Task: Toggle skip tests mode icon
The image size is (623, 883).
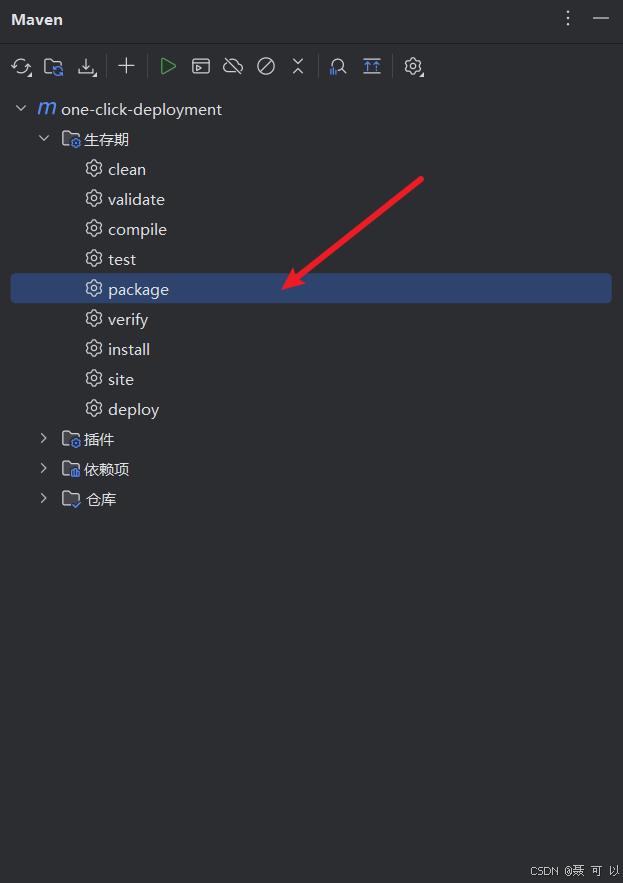Action: pos(266,66)
